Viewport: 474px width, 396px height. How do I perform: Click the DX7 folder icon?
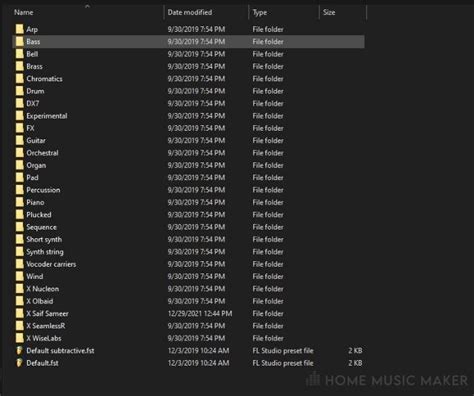click(20, 103)
